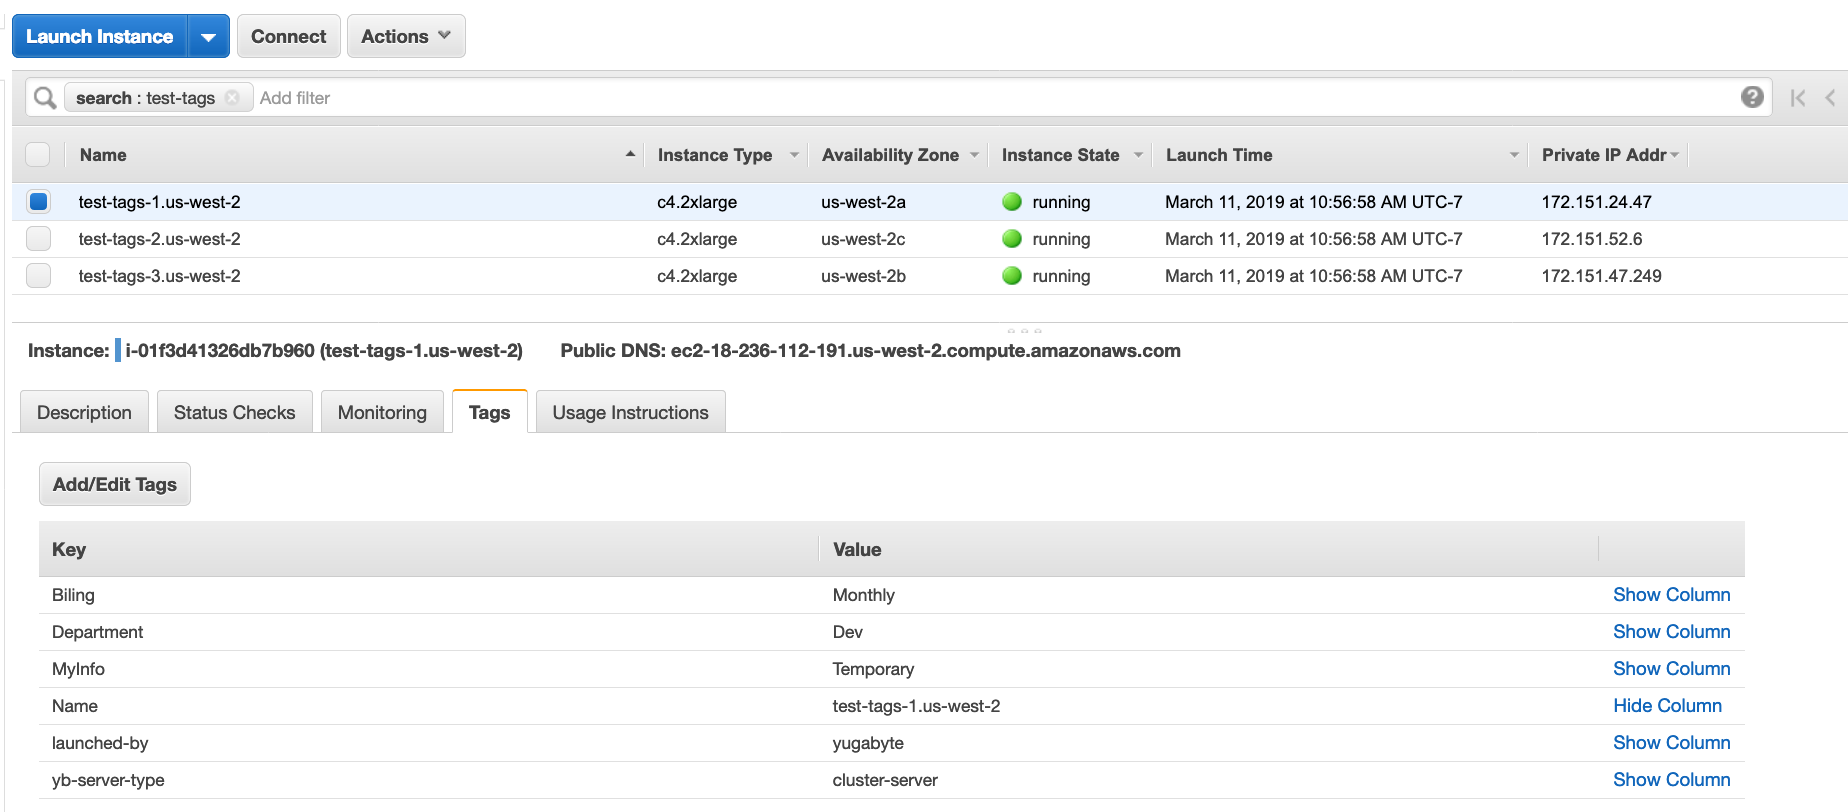Go to first page of results
1848x812 pixels.
click(x=1798, y=98)
